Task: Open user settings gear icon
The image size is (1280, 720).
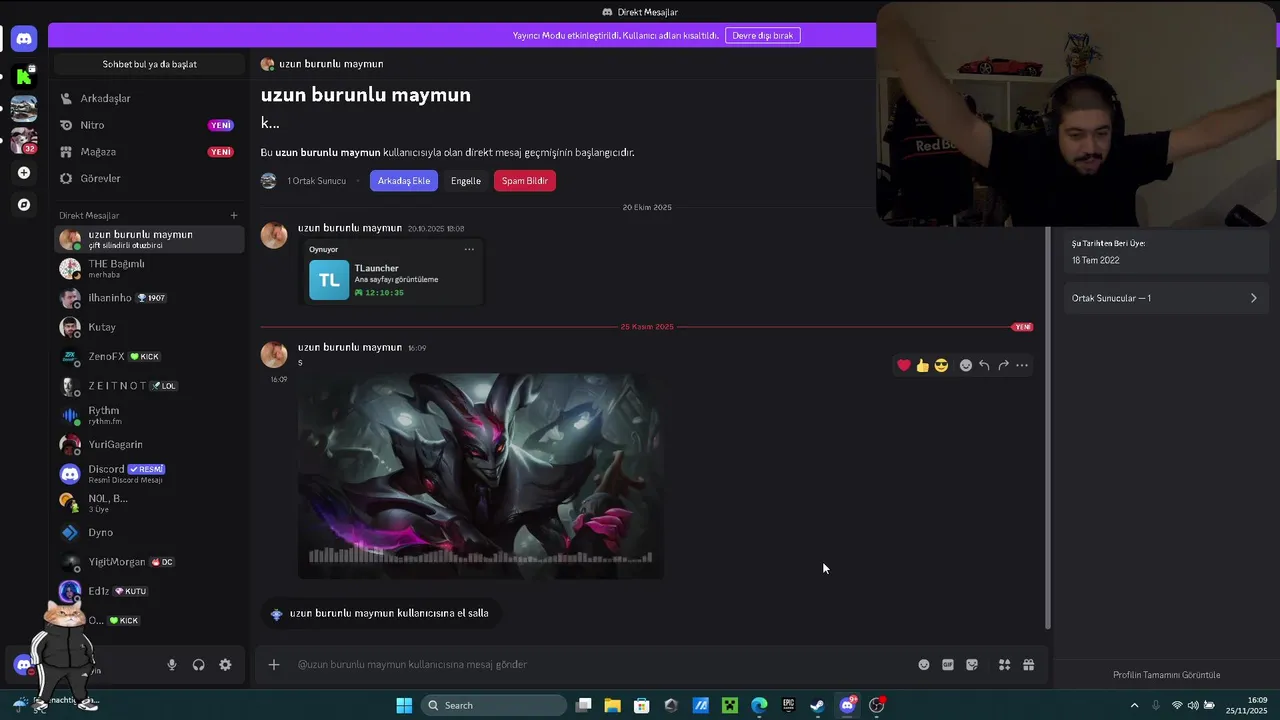Action: 225,664
